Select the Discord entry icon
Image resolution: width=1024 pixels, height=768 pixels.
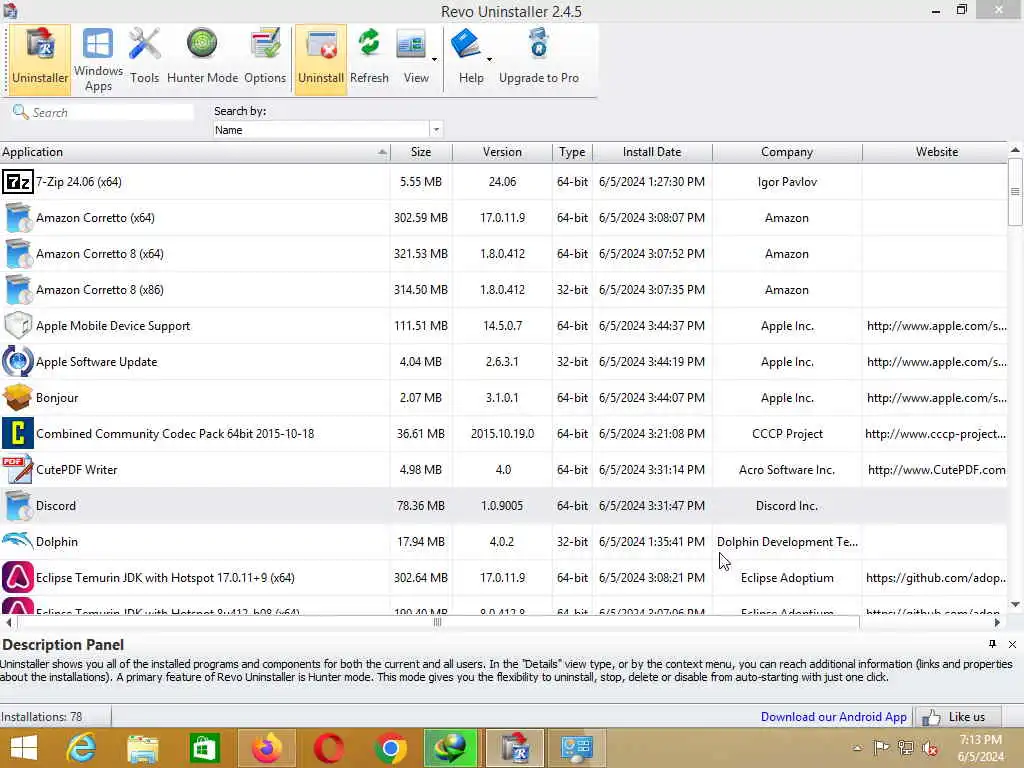[x=18, y=505]
